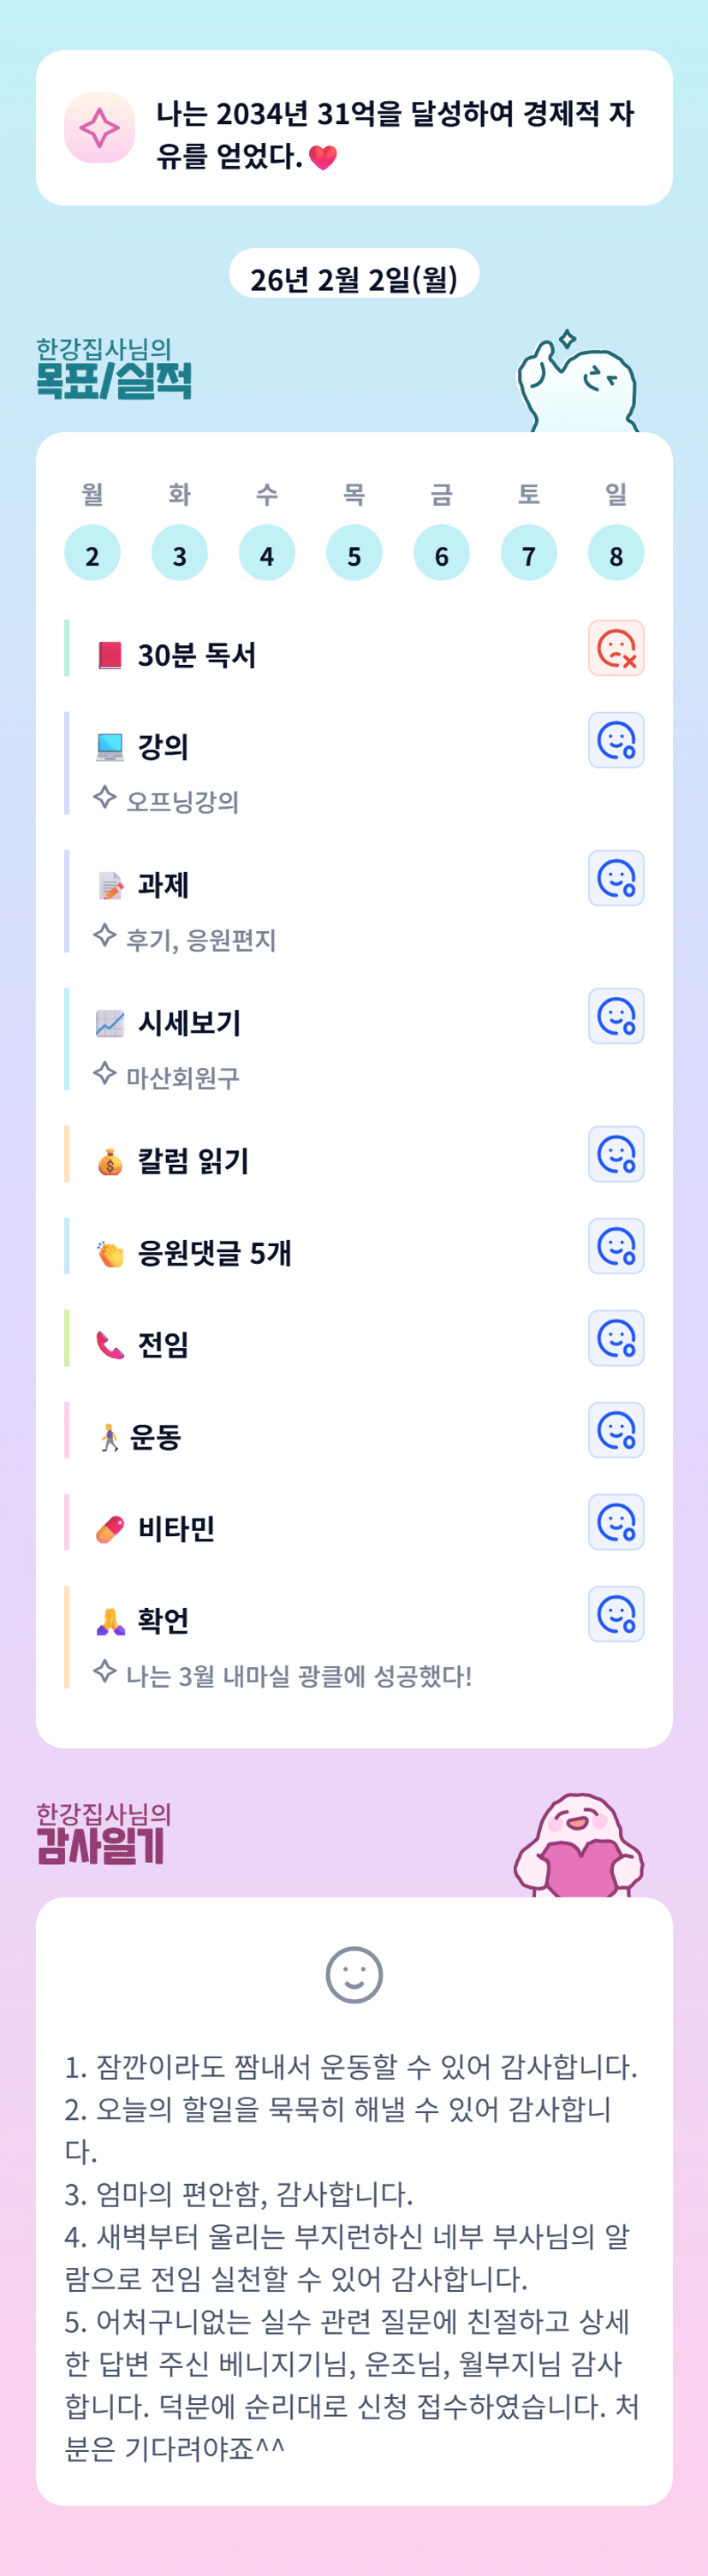
Task: Click the smiley mood icon in 감사일기
Action: pos(354,1975)
